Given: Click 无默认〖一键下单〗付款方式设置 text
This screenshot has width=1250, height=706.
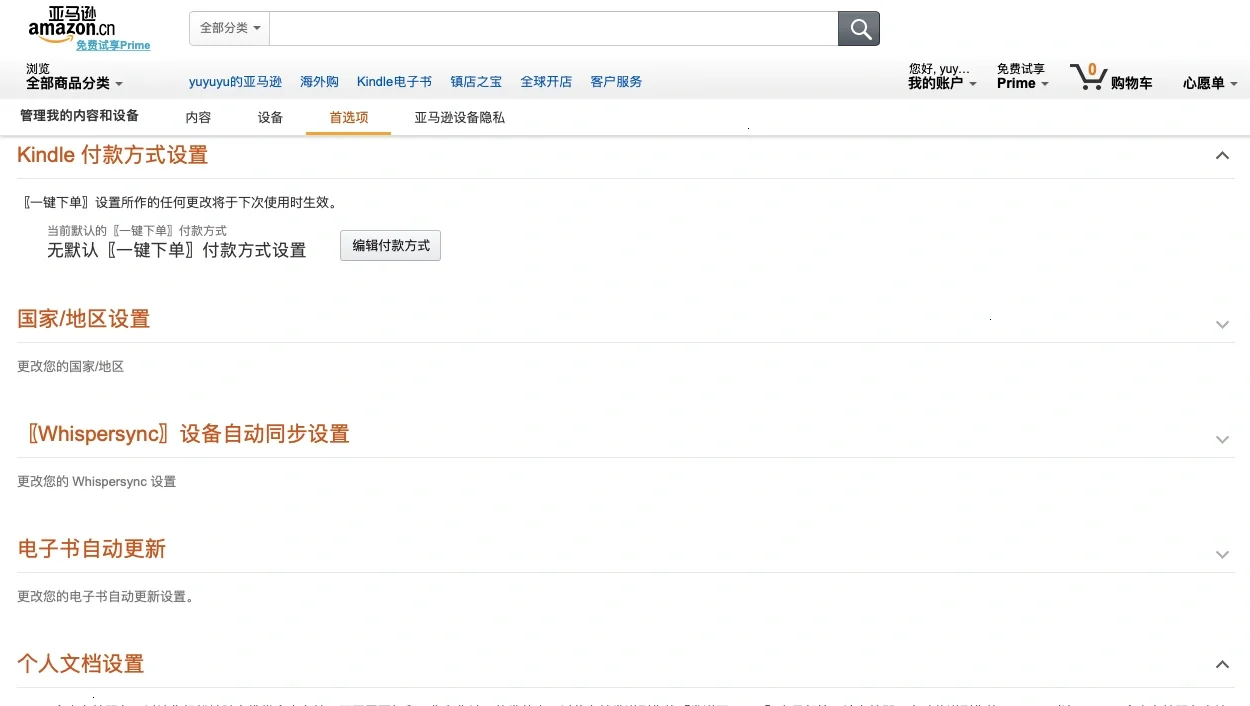Looking at the screenshot, I should 177,250.
